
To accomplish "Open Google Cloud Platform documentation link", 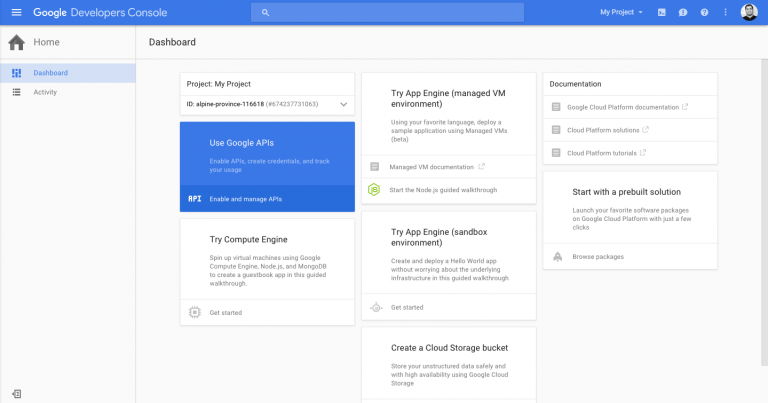I will click(x=623, y=107).
